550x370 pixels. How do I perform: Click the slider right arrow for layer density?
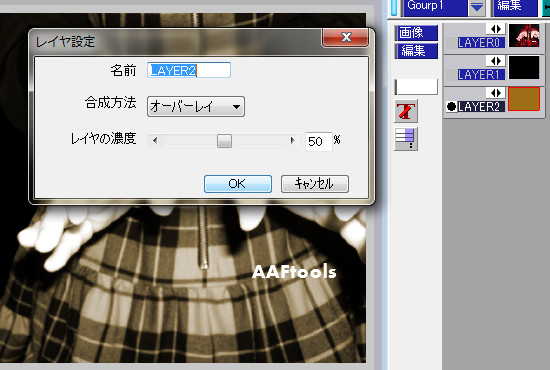point(292,141)
